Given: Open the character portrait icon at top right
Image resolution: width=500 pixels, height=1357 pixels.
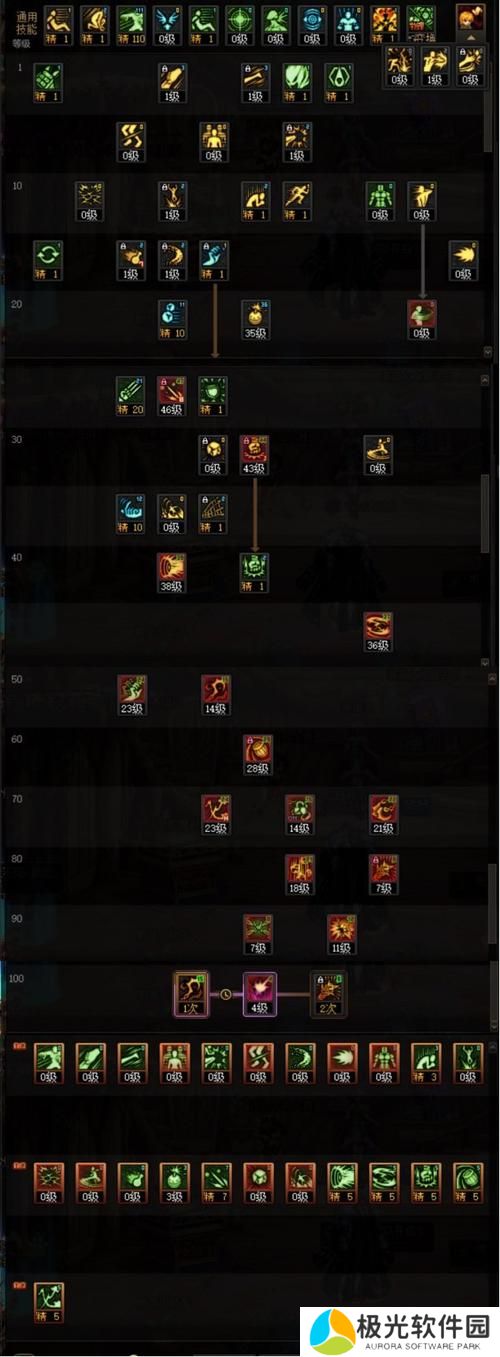Looking at the screenshot, I should (469, 15).
